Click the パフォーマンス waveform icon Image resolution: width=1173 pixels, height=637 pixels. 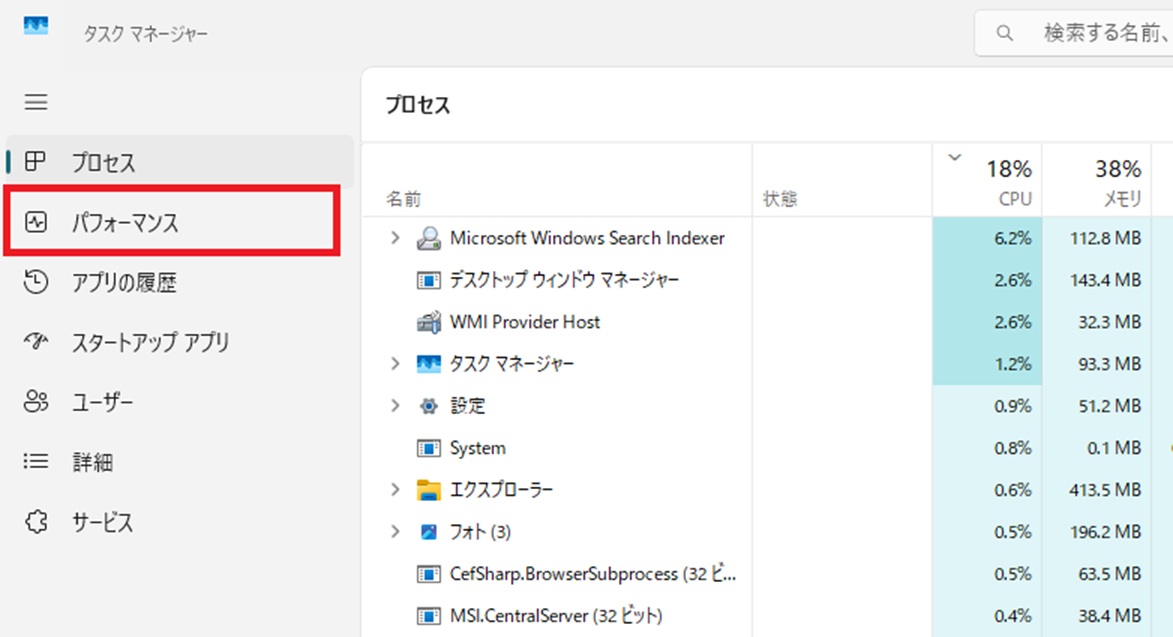35,222
